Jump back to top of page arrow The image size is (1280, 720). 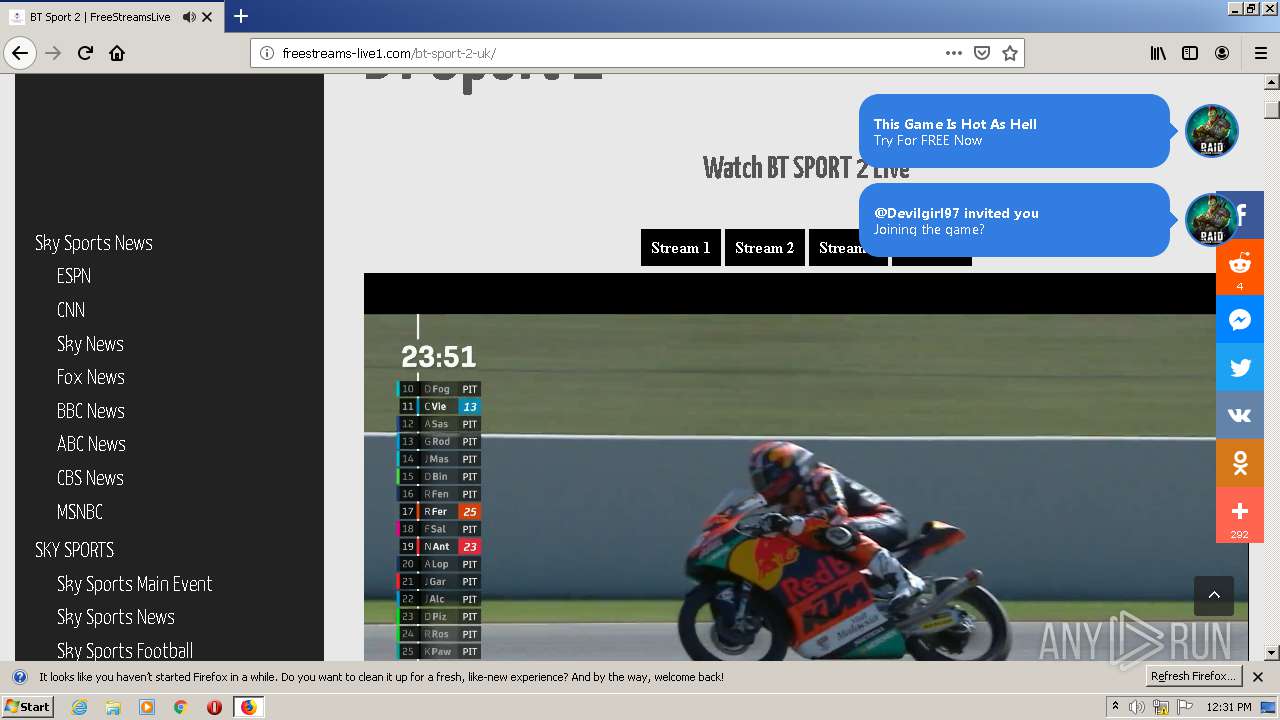1214,595
